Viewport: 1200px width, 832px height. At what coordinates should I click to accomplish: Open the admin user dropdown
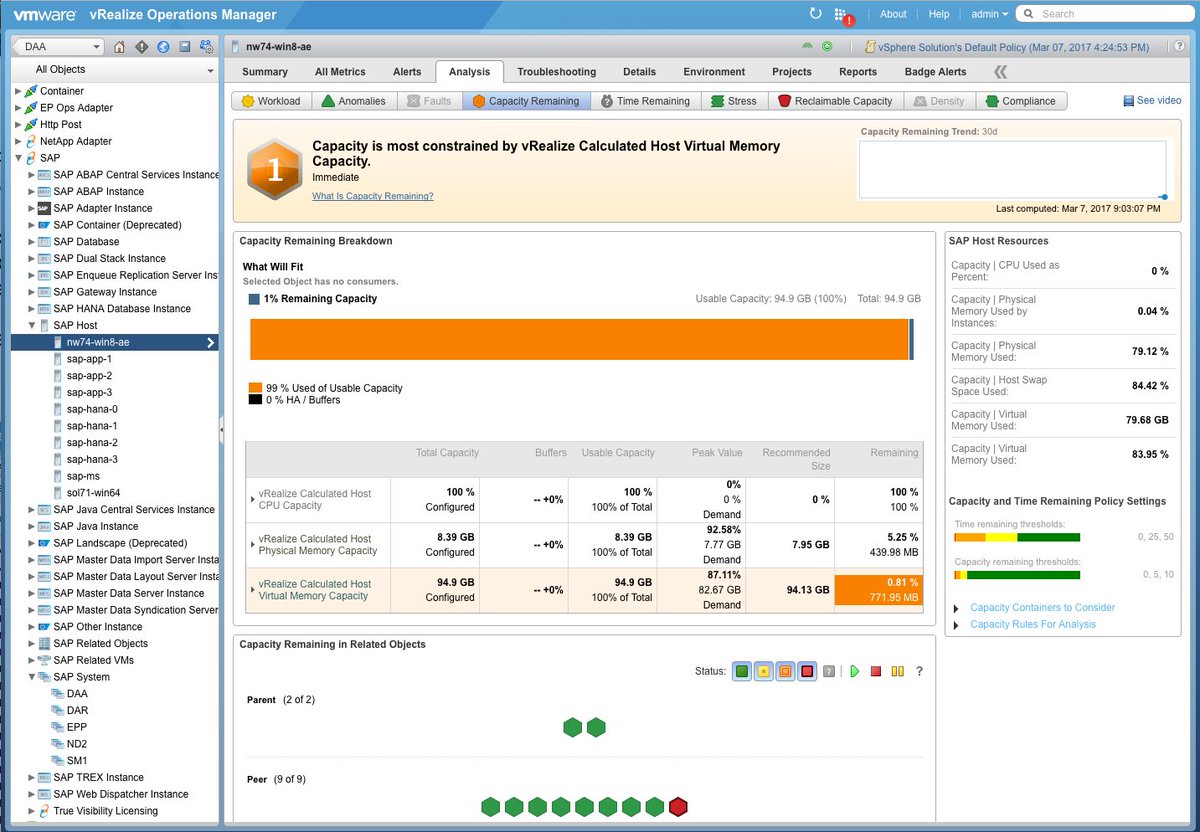(x=990, y=14)
